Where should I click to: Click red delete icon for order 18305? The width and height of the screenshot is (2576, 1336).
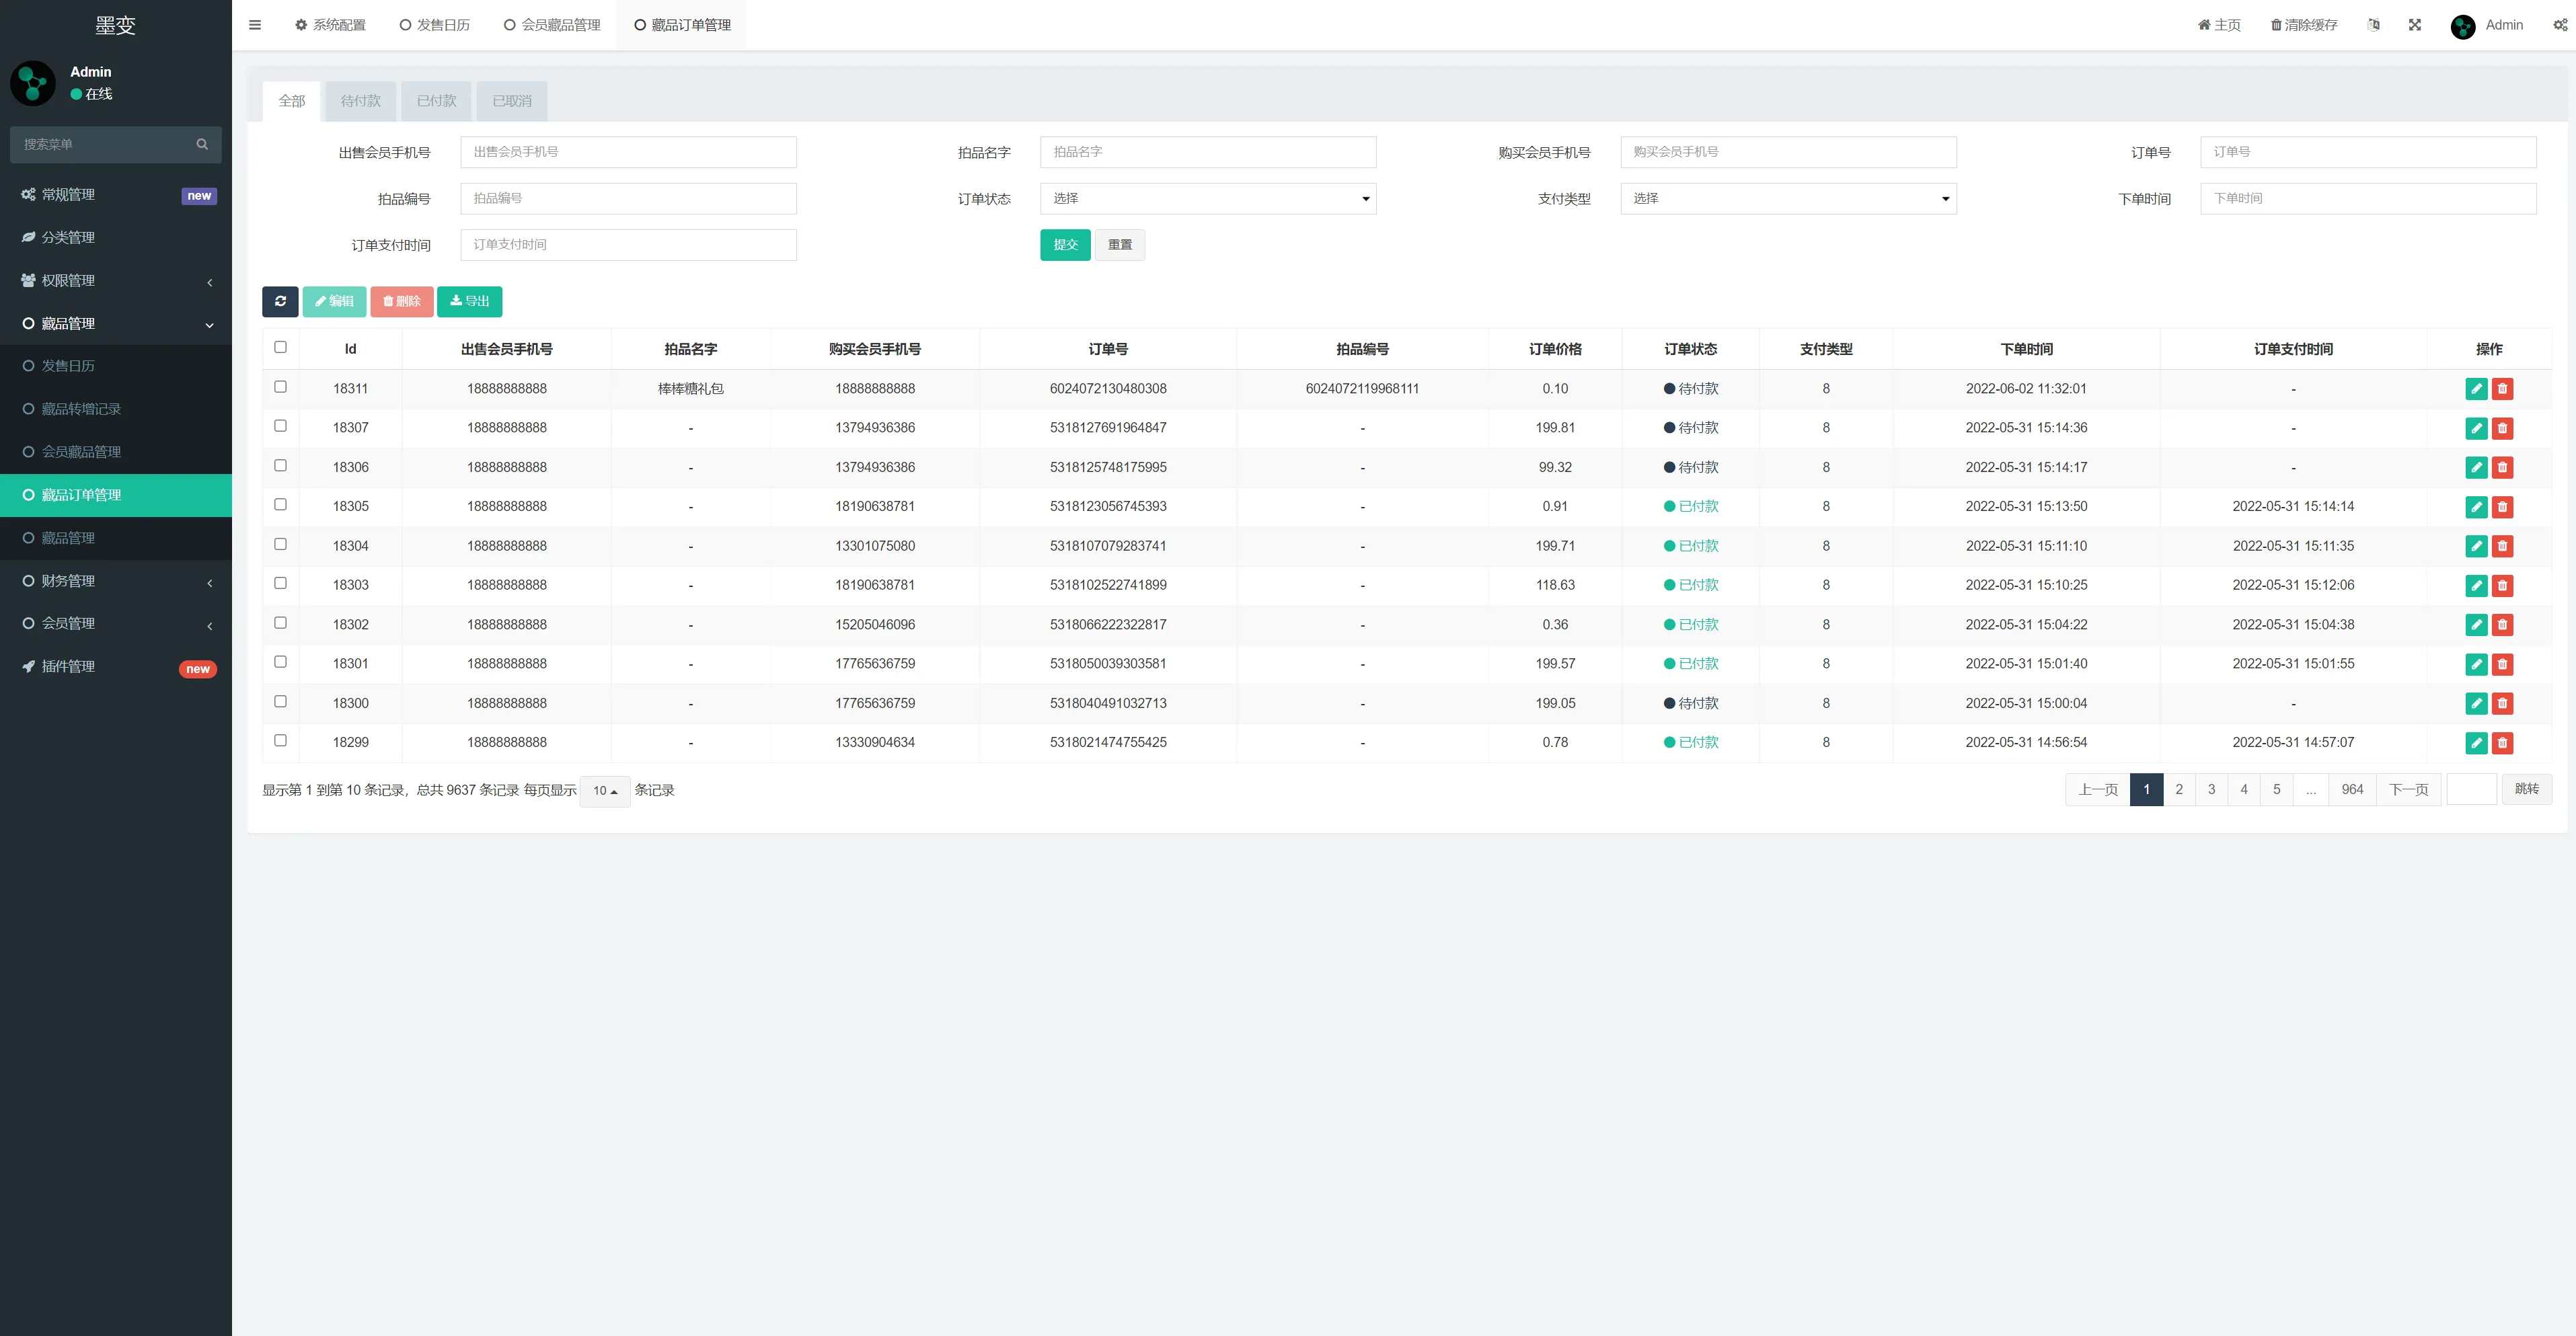pos(2502,507)
